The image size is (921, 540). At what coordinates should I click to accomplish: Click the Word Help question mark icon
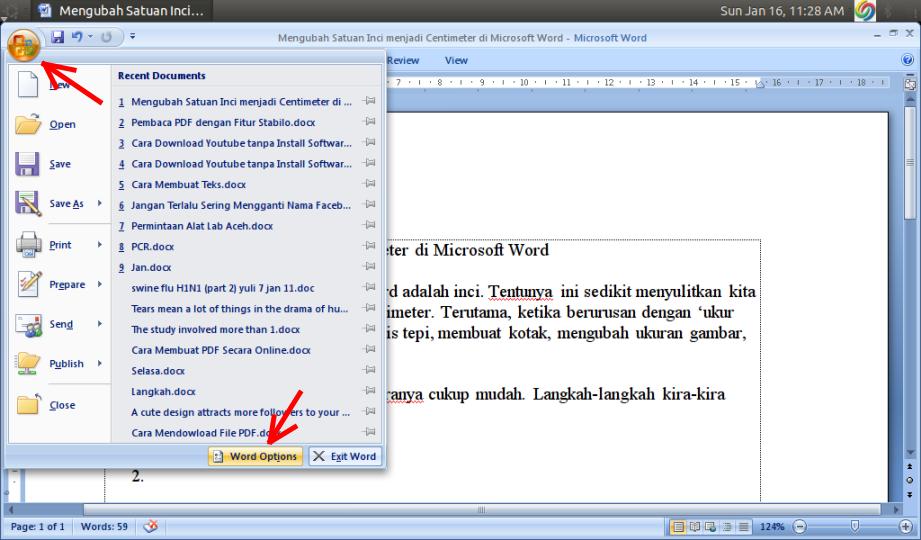[x=907, y=59]
